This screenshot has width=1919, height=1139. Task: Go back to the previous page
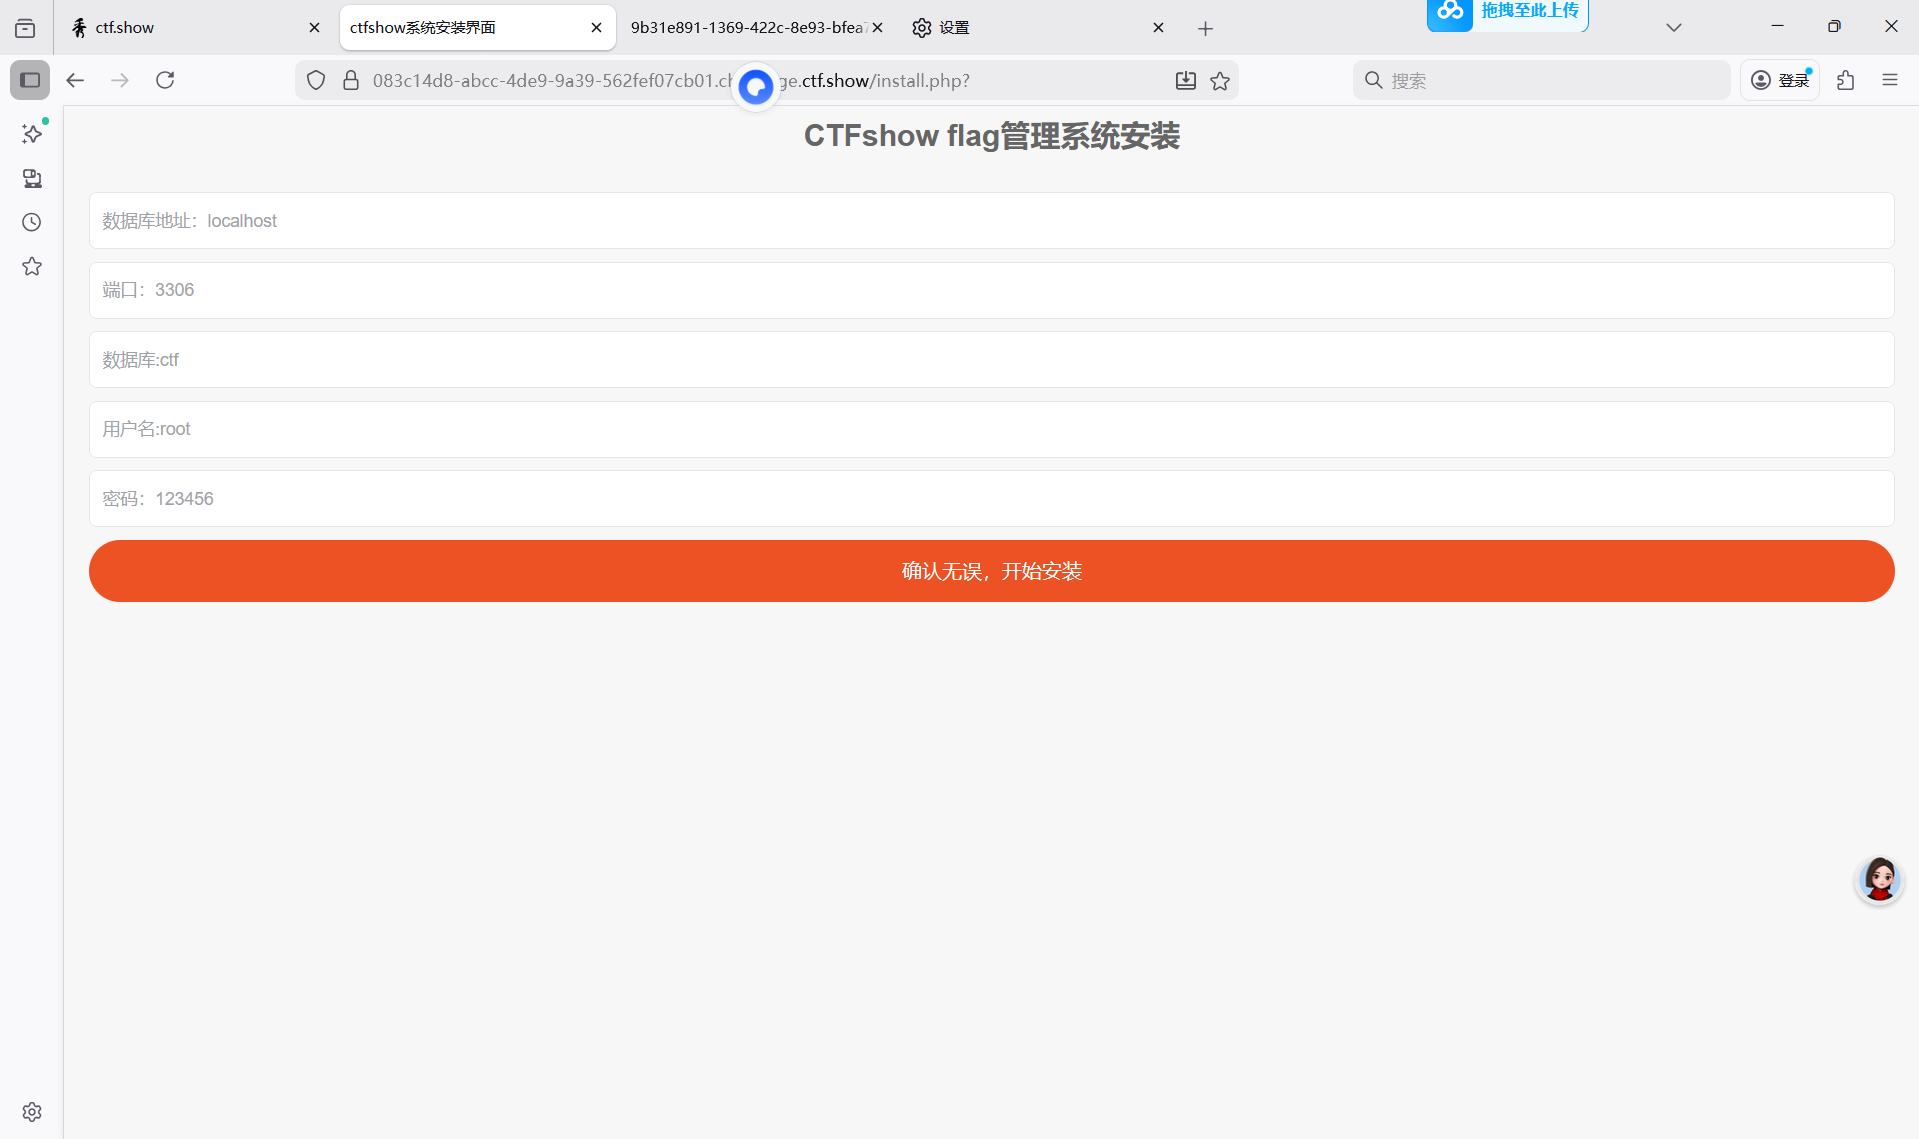75,80
